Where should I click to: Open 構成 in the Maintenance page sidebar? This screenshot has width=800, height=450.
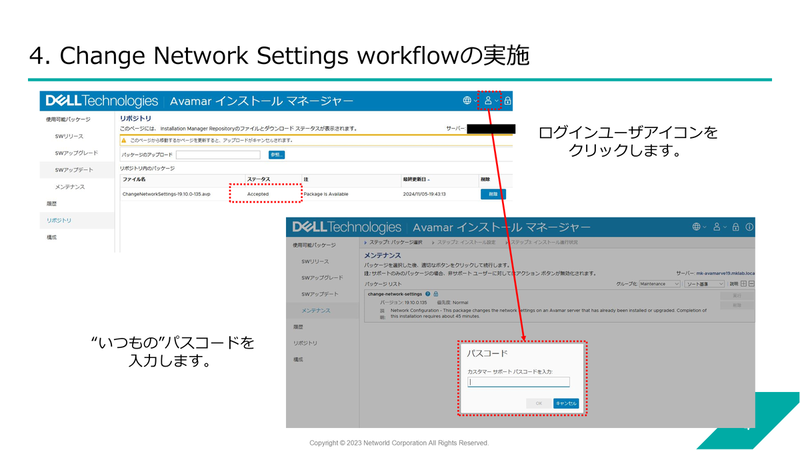click(x=298, y=359)
